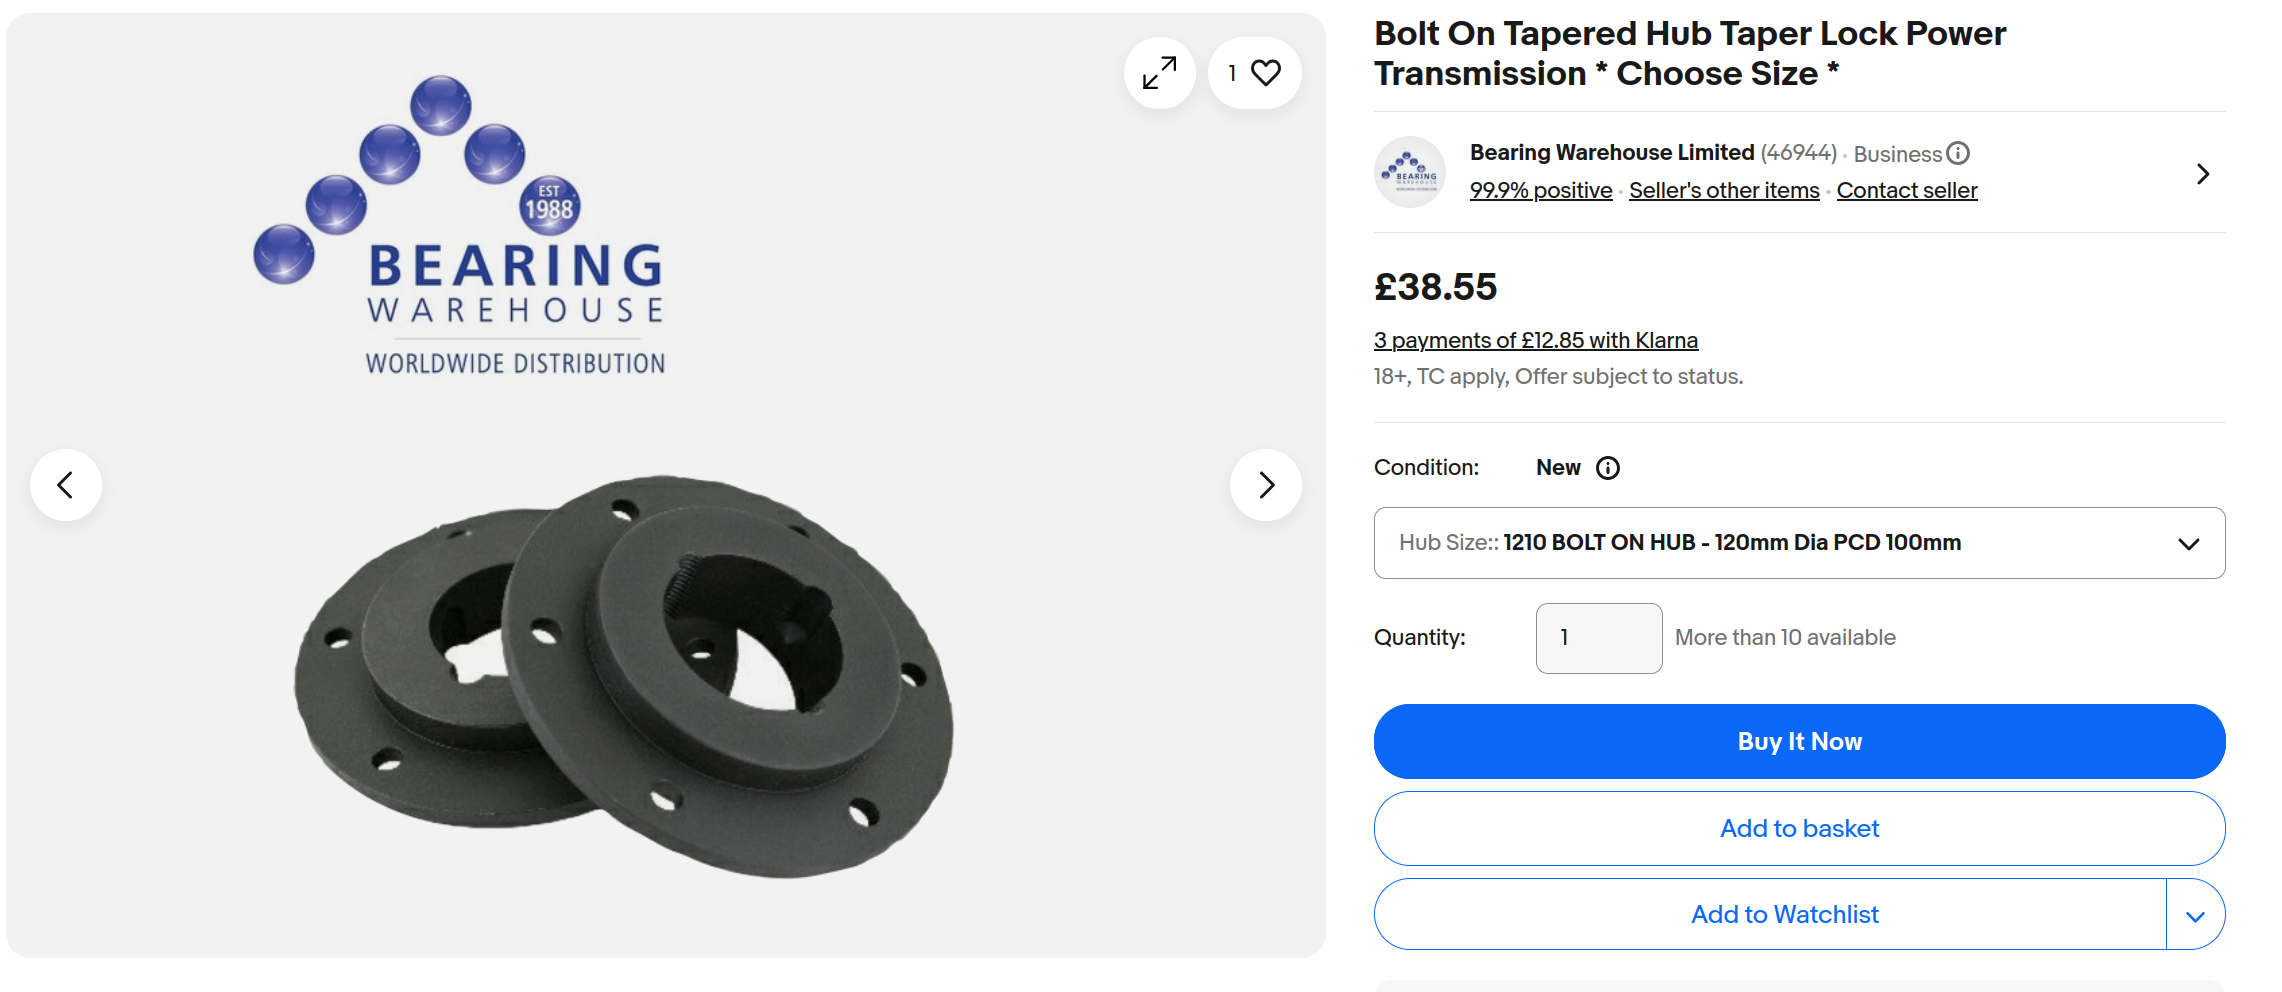2282x992 pixels.
Task: Open 99.9% positive feedback link
Action: [x=1540, y=191]
